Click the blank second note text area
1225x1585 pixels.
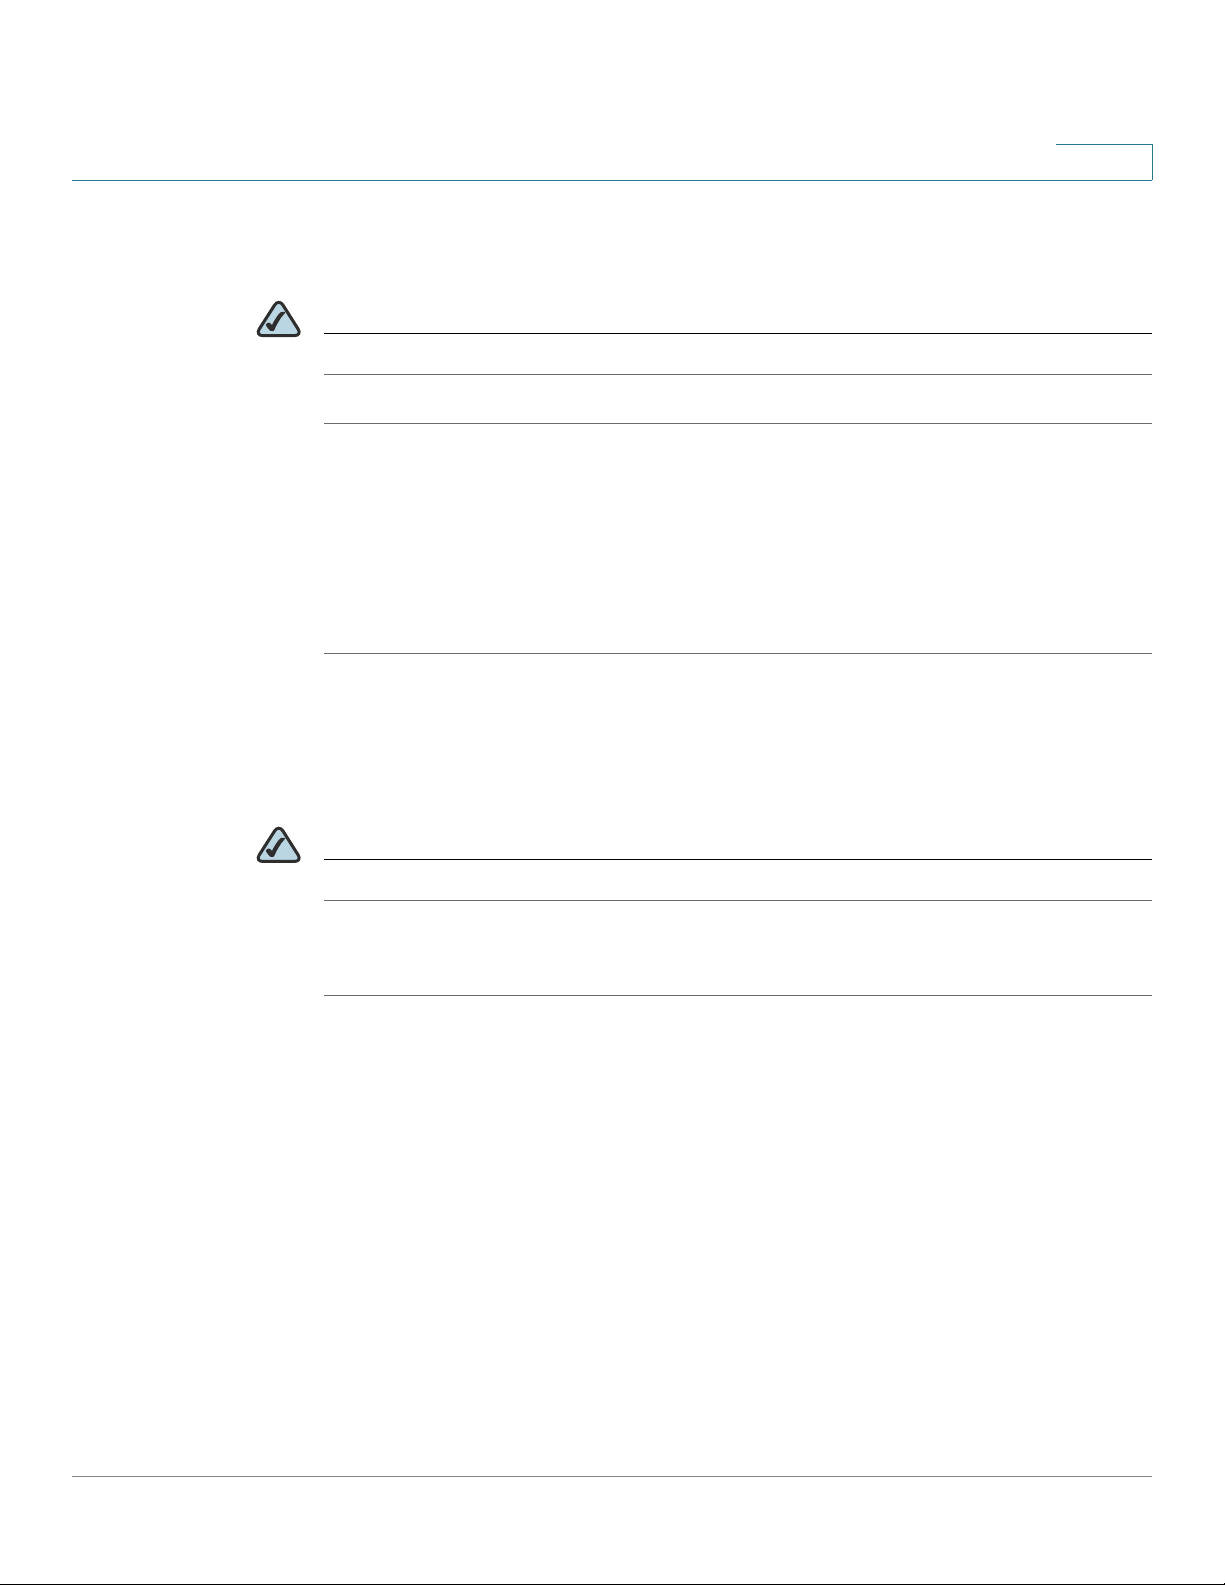(x=739, y=880)
